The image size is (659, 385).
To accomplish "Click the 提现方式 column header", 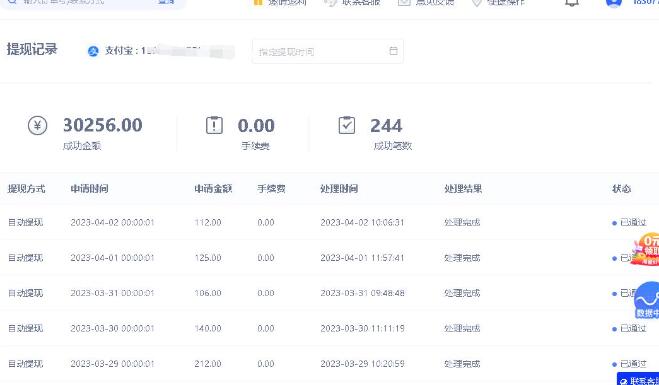I will pos(26,189).
